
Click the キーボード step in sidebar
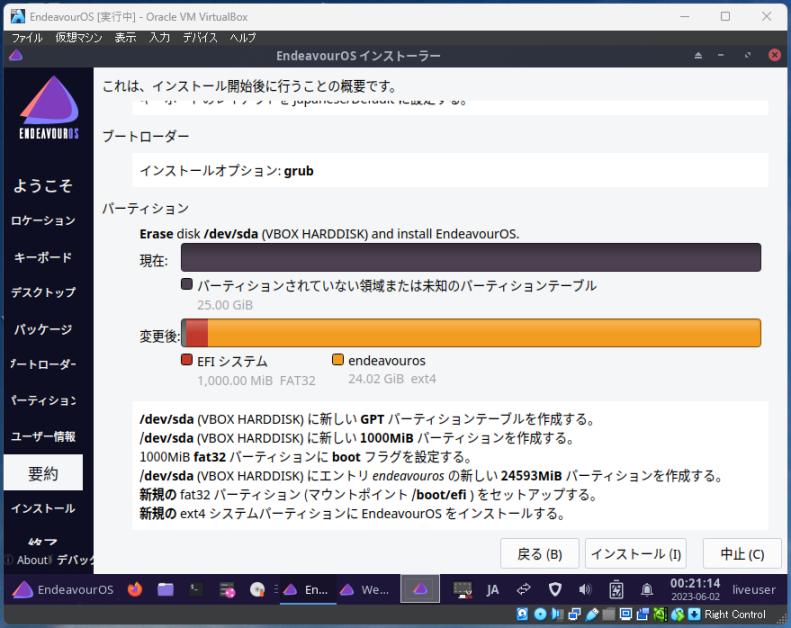[43, 257]
